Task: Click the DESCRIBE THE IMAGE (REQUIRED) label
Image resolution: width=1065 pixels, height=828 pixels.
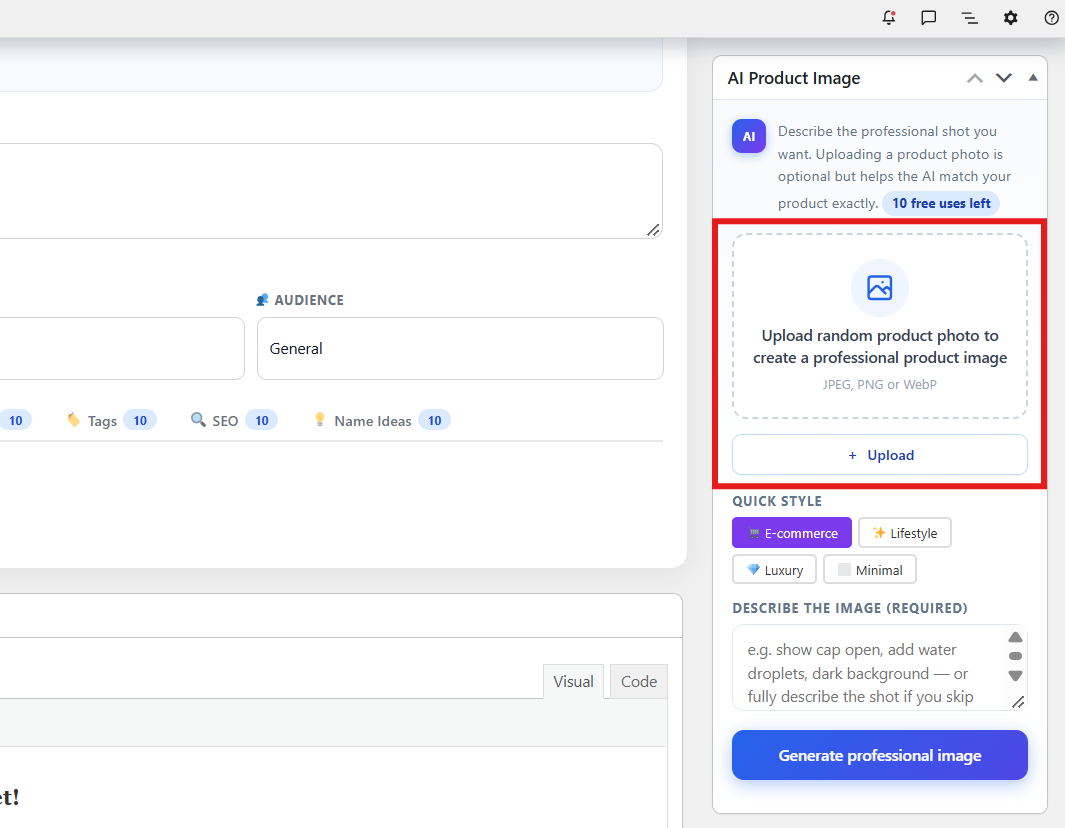Action: 850,608
